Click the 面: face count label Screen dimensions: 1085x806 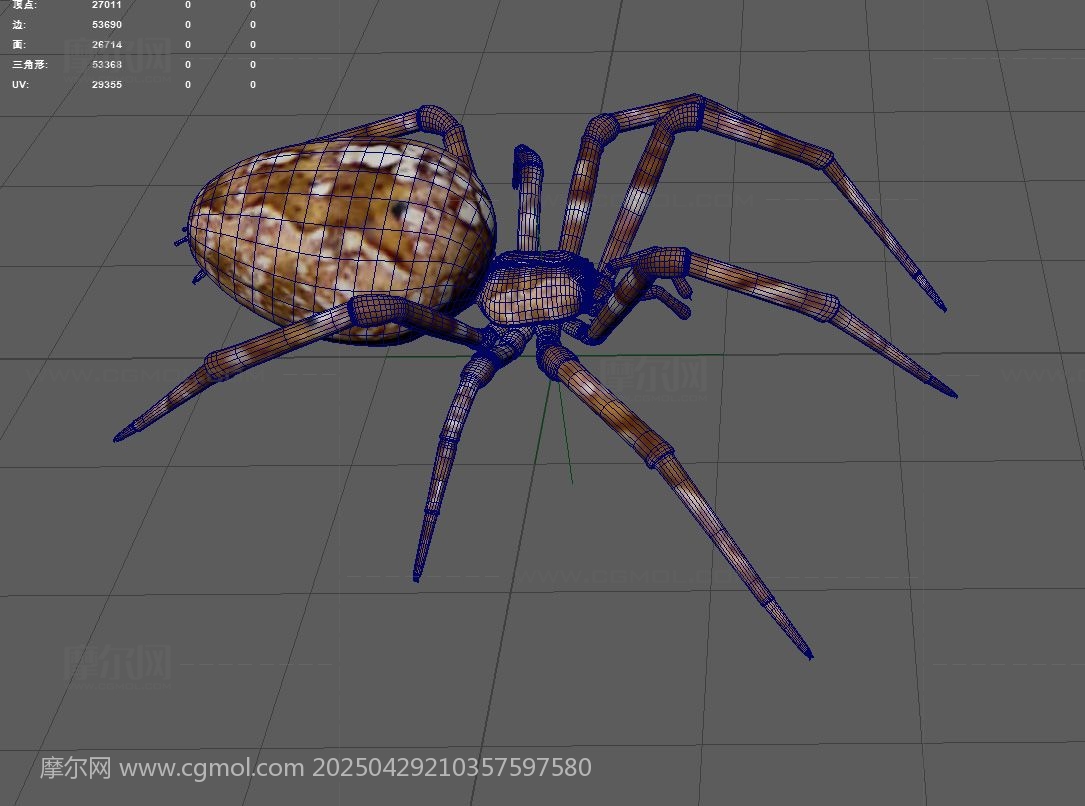click(x=19, y=44)
